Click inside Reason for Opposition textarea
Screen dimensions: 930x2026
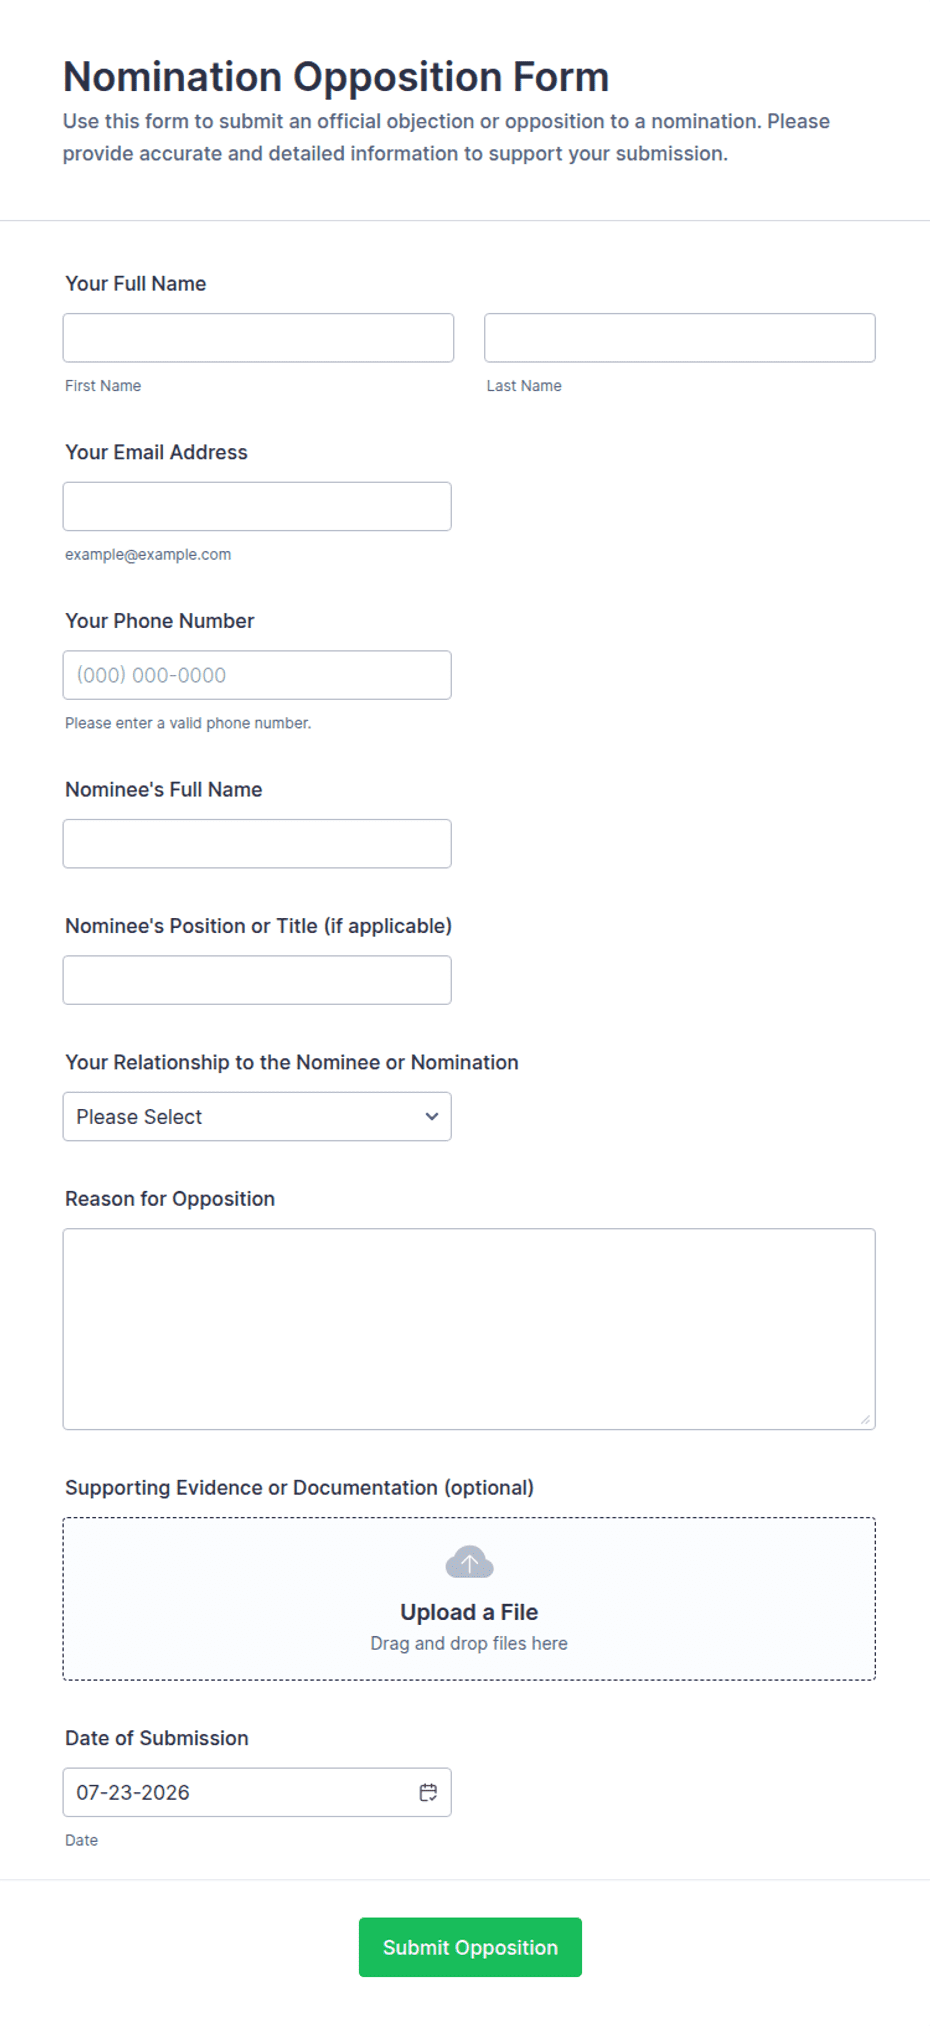coord(469,1329)
